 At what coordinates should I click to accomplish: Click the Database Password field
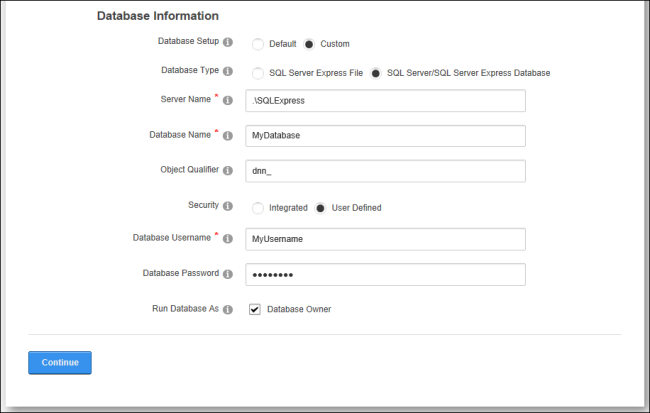tap(386, 275)
